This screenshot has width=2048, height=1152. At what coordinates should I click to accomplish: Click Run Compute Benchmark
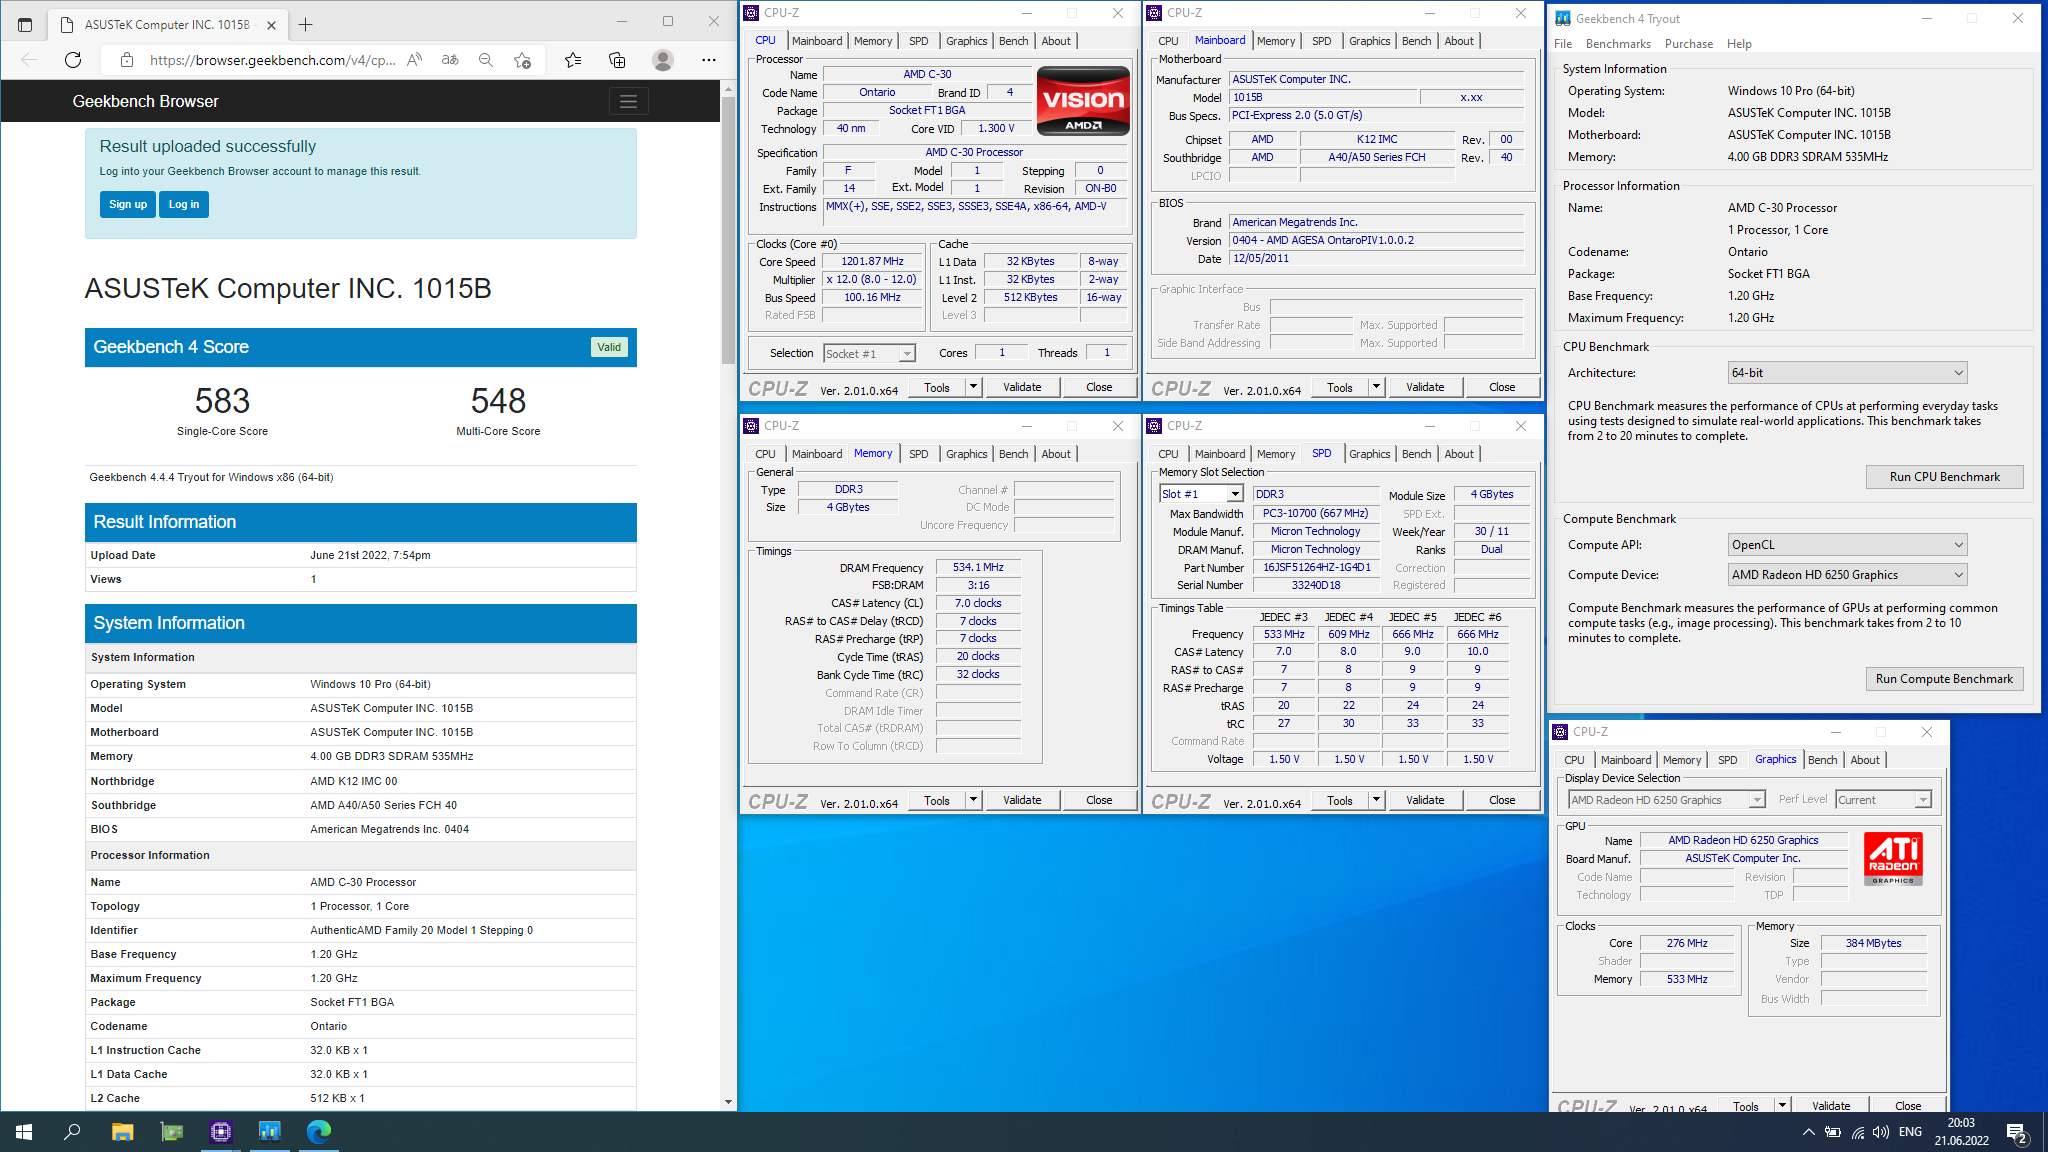[1944, 679]
